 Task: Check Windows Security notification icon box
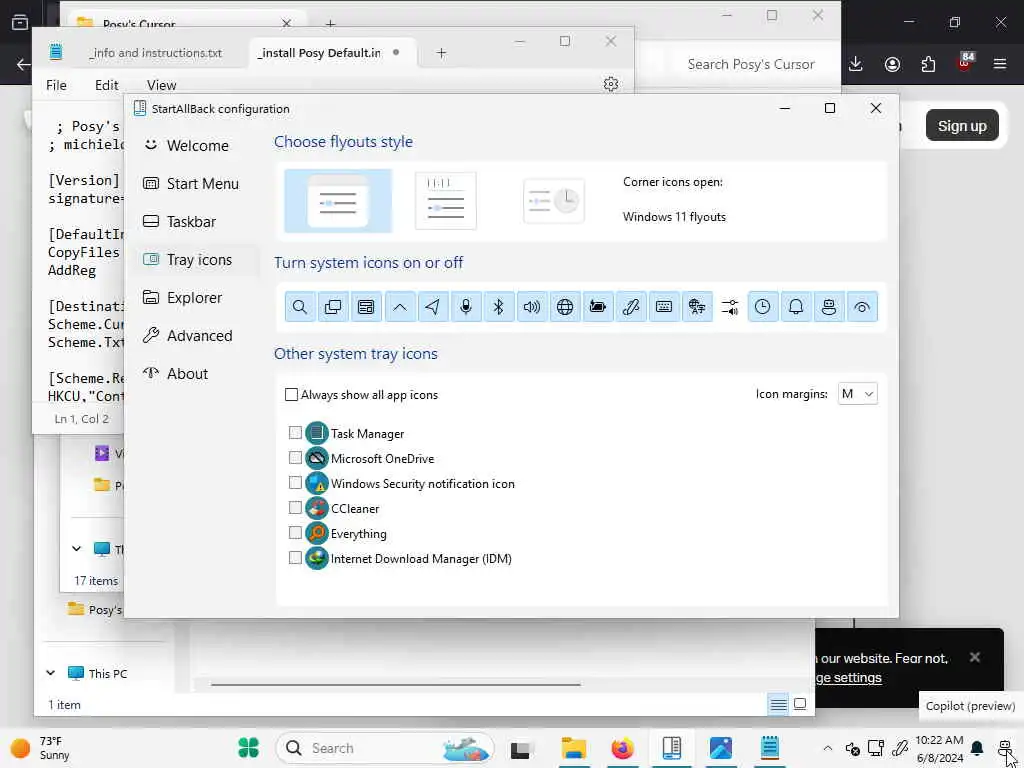tap(295, 483)
